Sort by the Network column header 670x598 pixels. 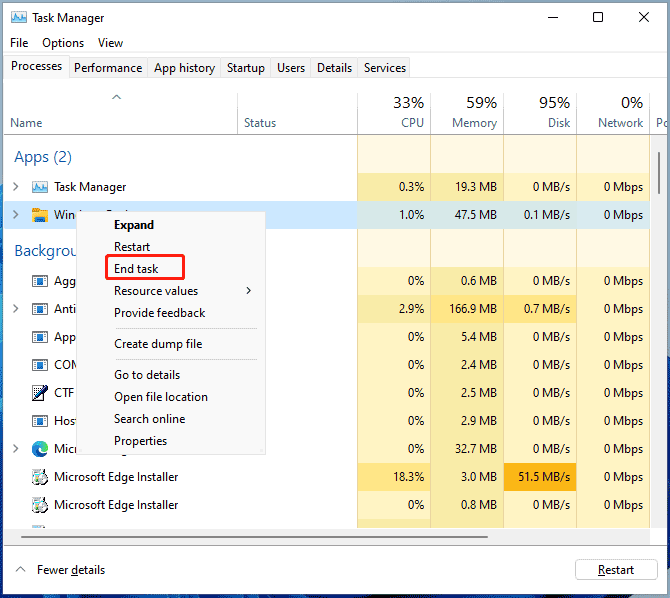coord(613,113)
